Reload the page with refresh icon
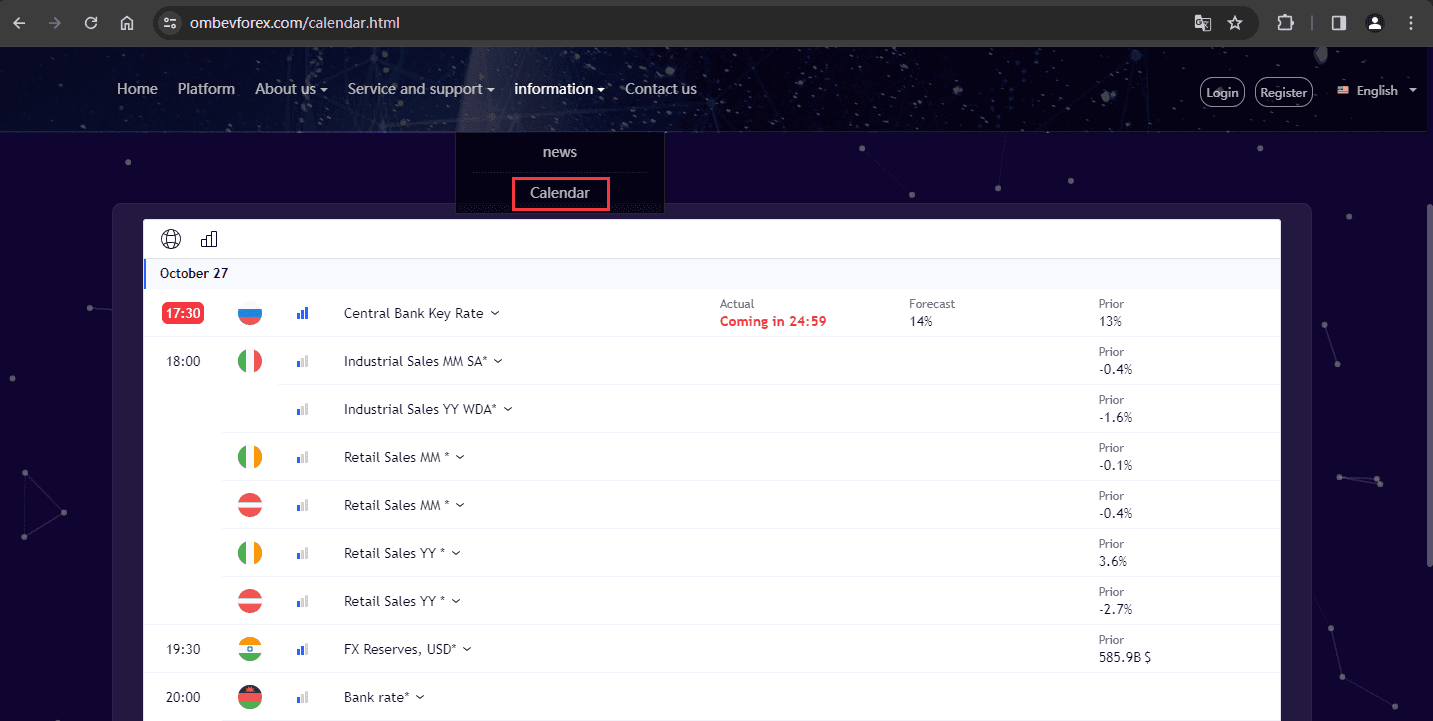 91,22
